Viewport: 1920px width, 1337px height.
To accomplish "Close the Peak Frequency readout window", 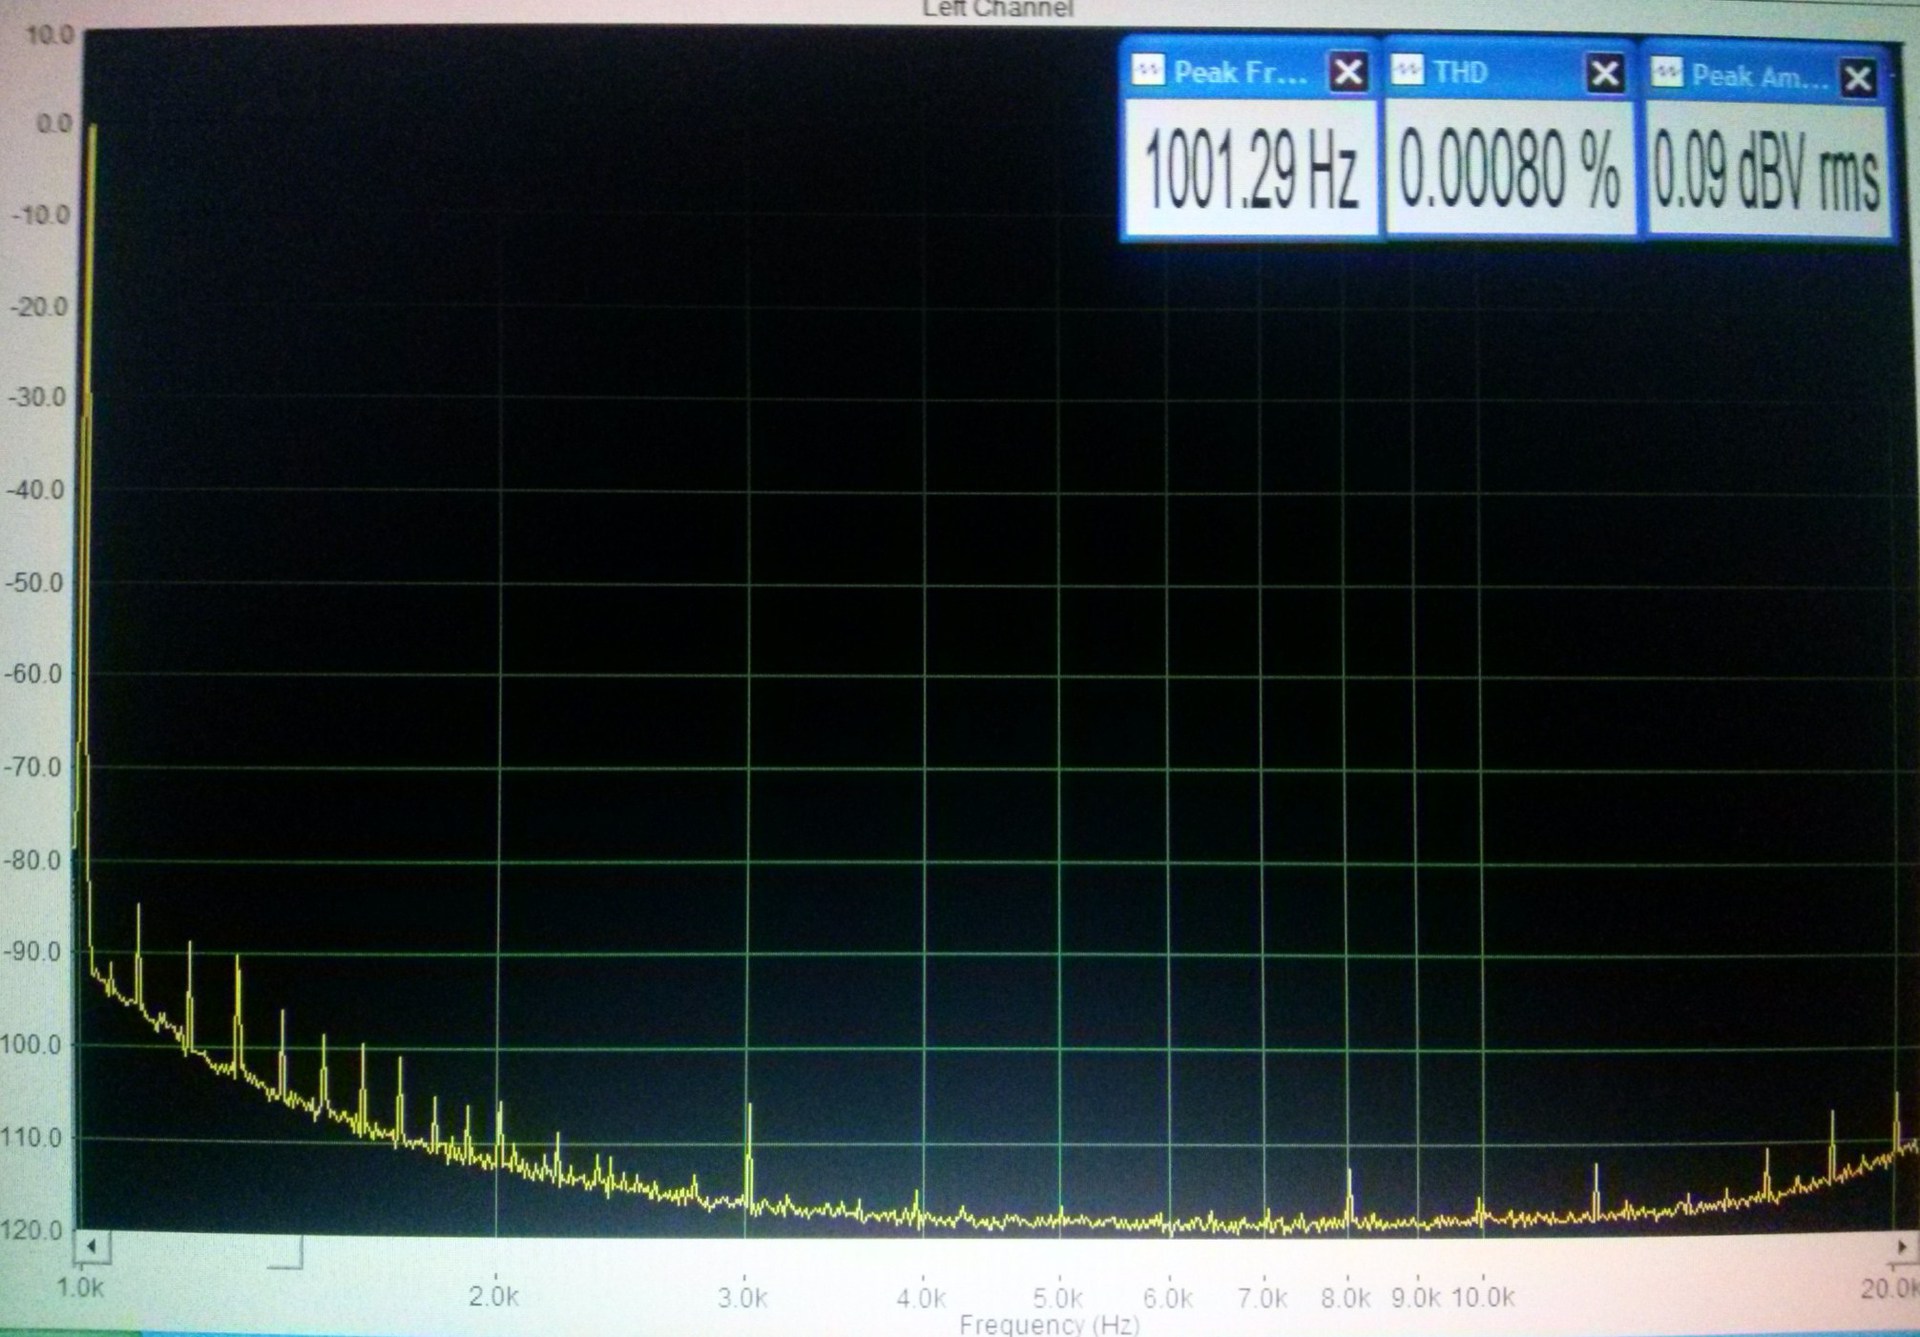I will 1347,72.
